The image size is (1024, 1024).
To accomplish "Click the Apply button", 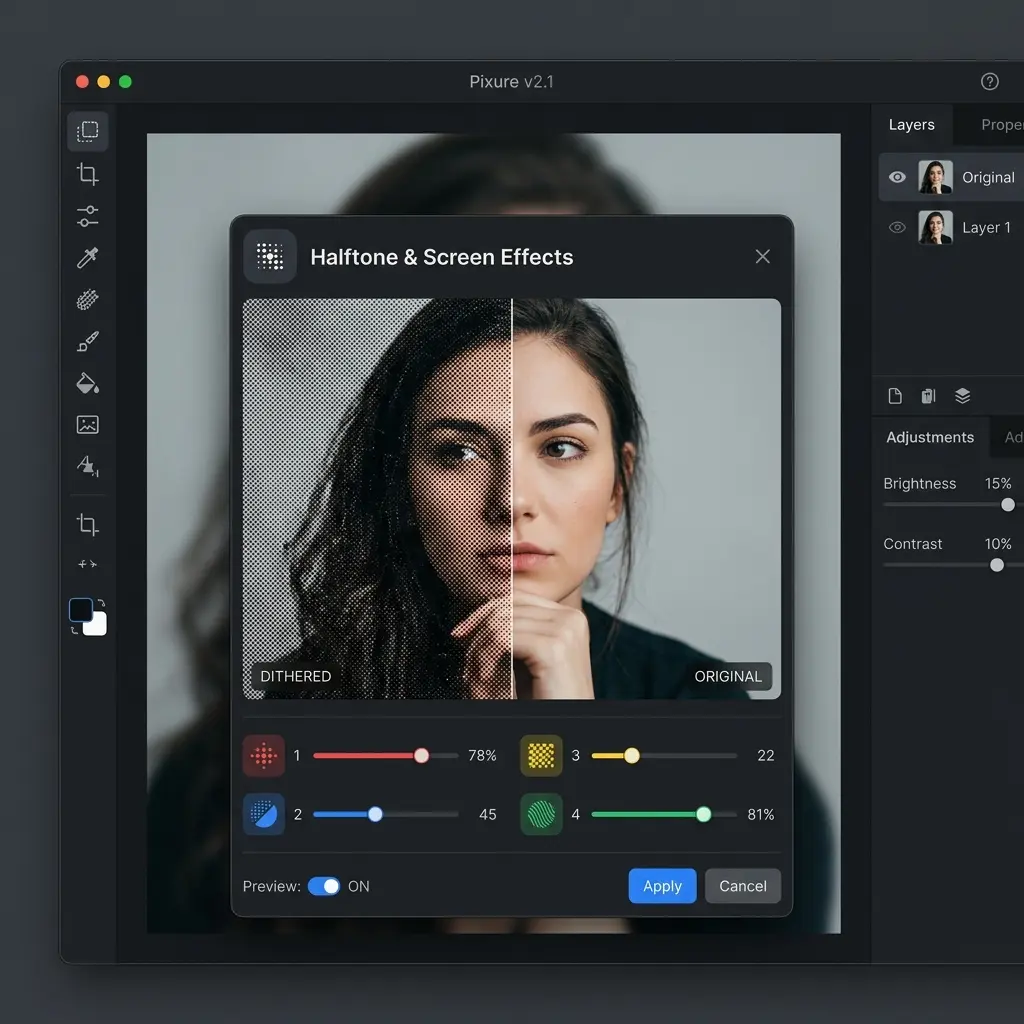I will coord(662,886).
